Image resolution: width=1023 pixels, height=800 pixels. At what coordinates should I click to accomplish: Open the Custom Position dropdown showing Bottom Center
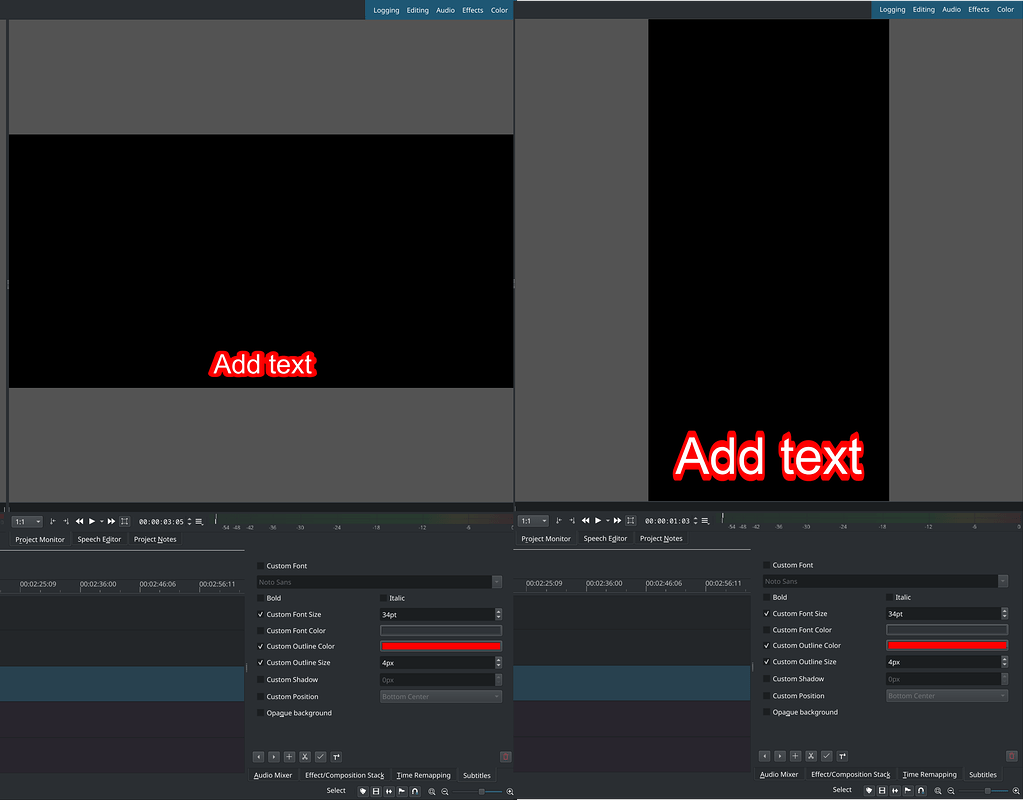click(440, 695)
